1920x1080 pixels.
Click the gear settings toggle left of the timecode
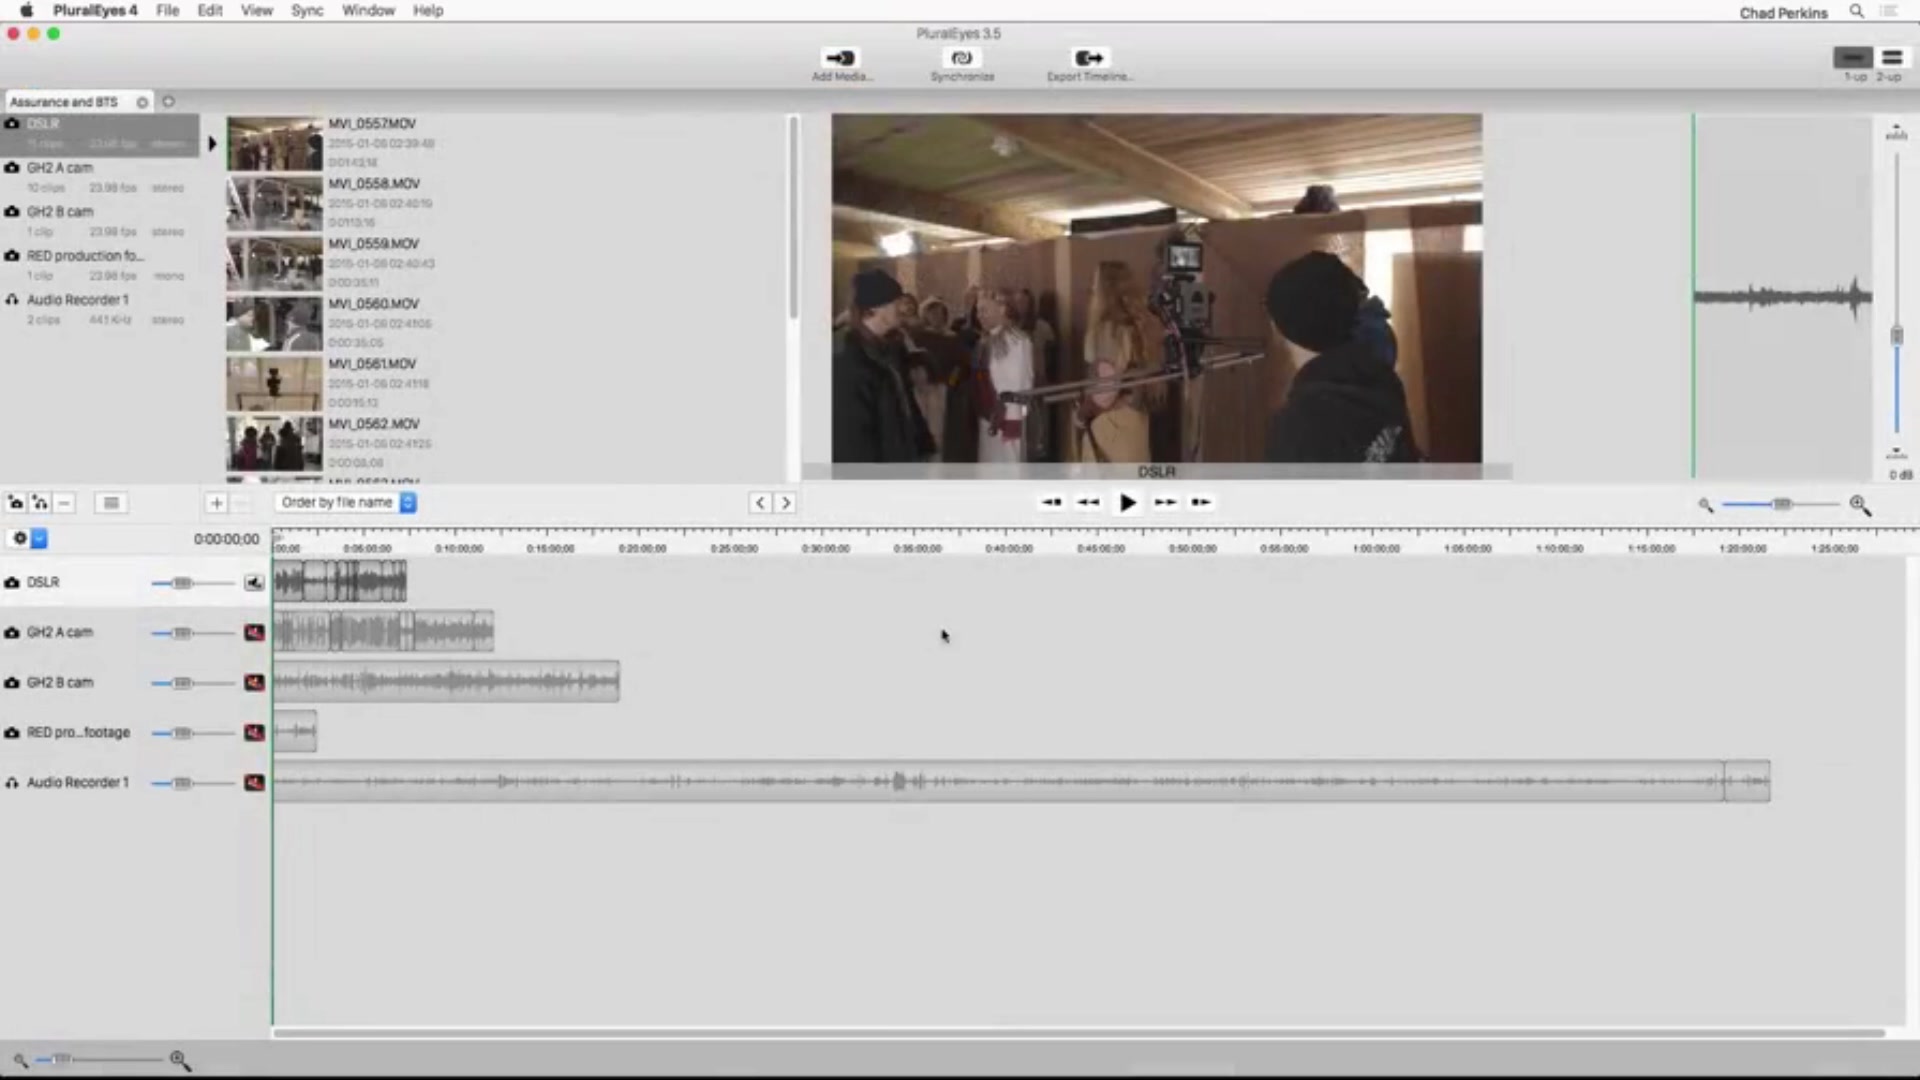pos(19,538)
